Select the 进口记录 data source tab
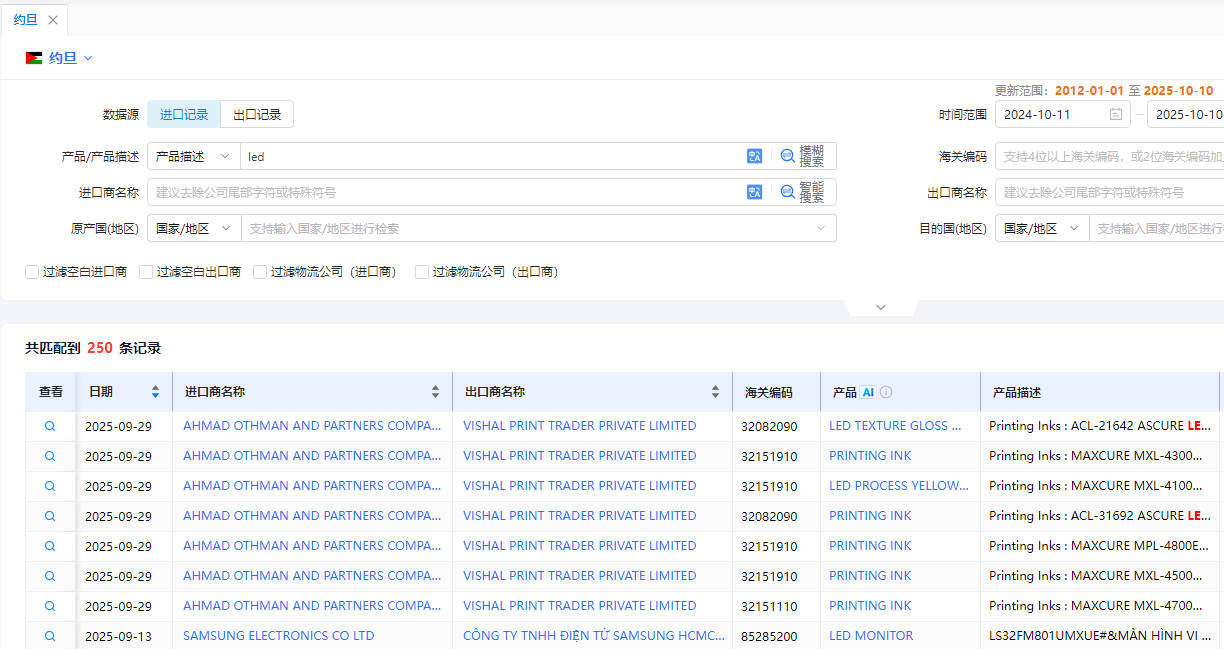The height and width of the screenshot is (649, 1224). pos(184,114)
